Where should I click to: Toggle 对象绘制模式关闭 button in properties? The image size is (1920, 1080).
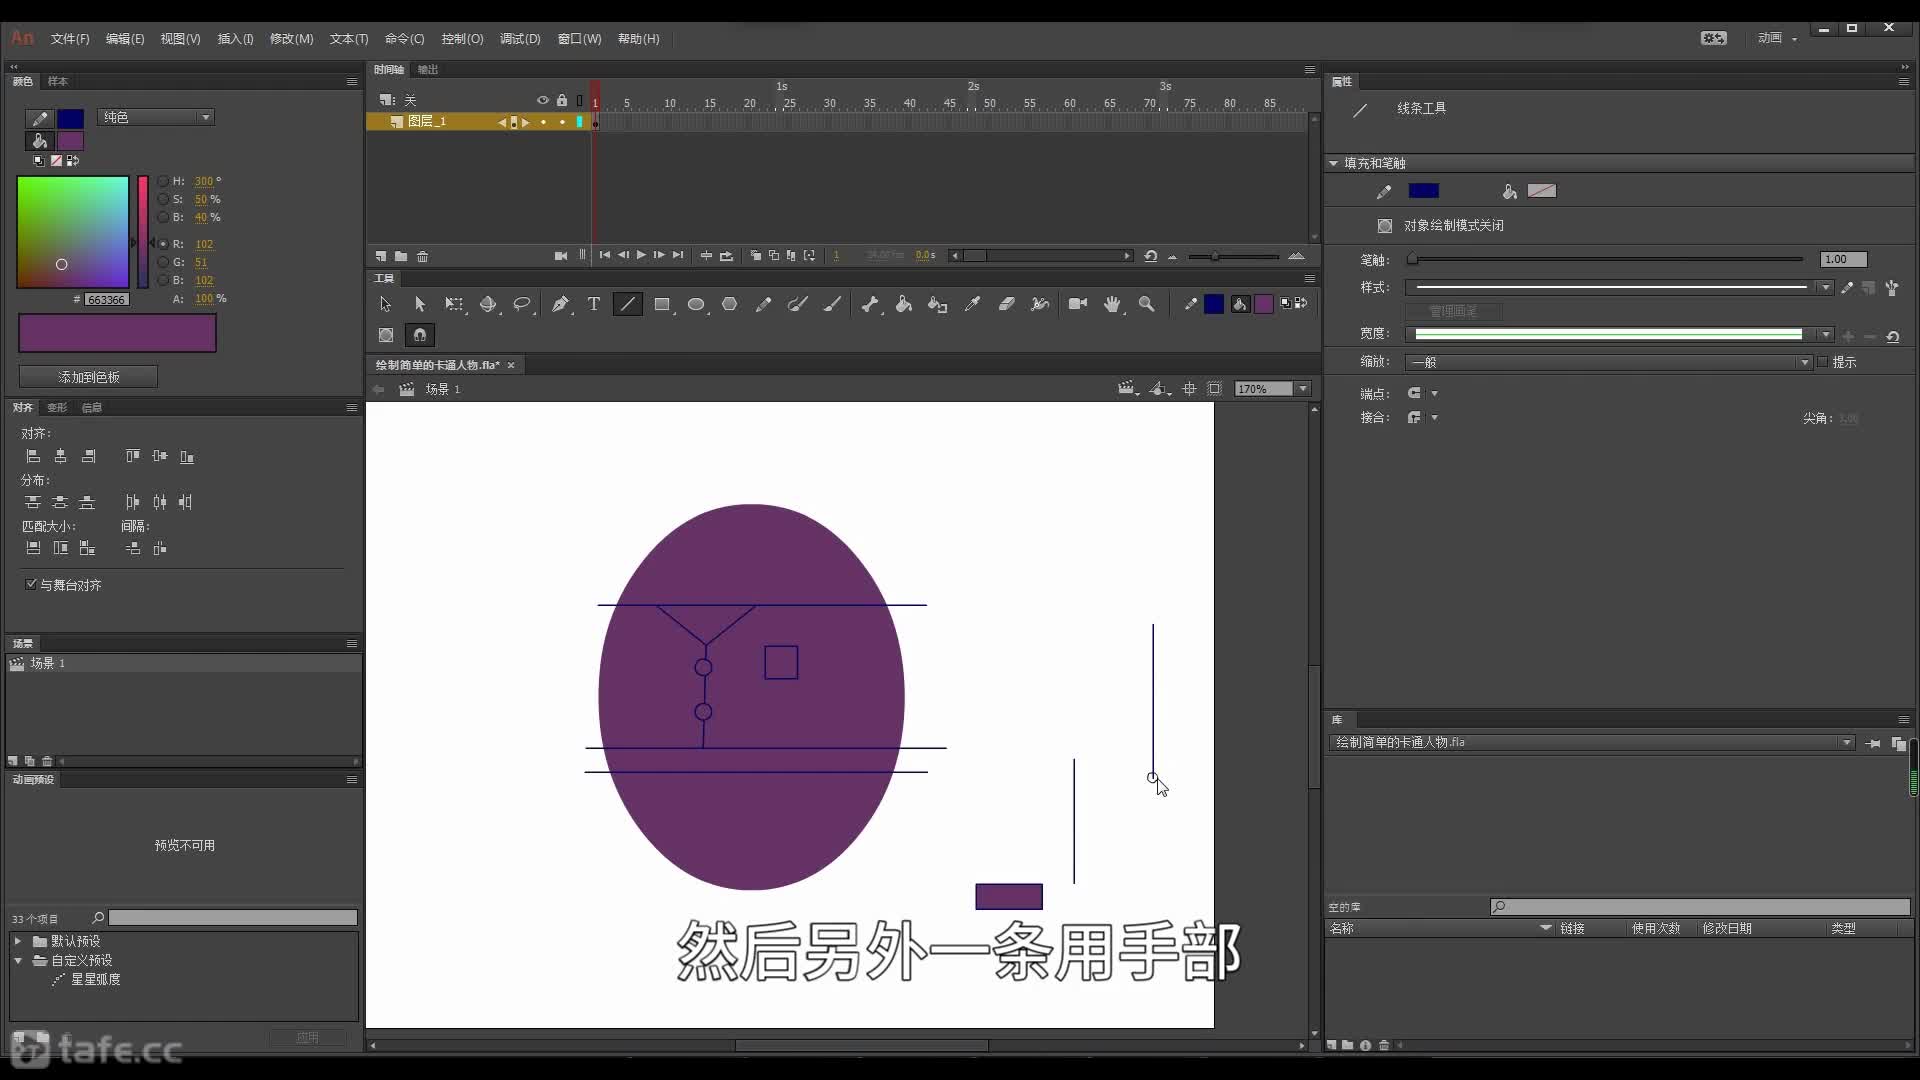pyautogui.click(x=1385, y=226)
